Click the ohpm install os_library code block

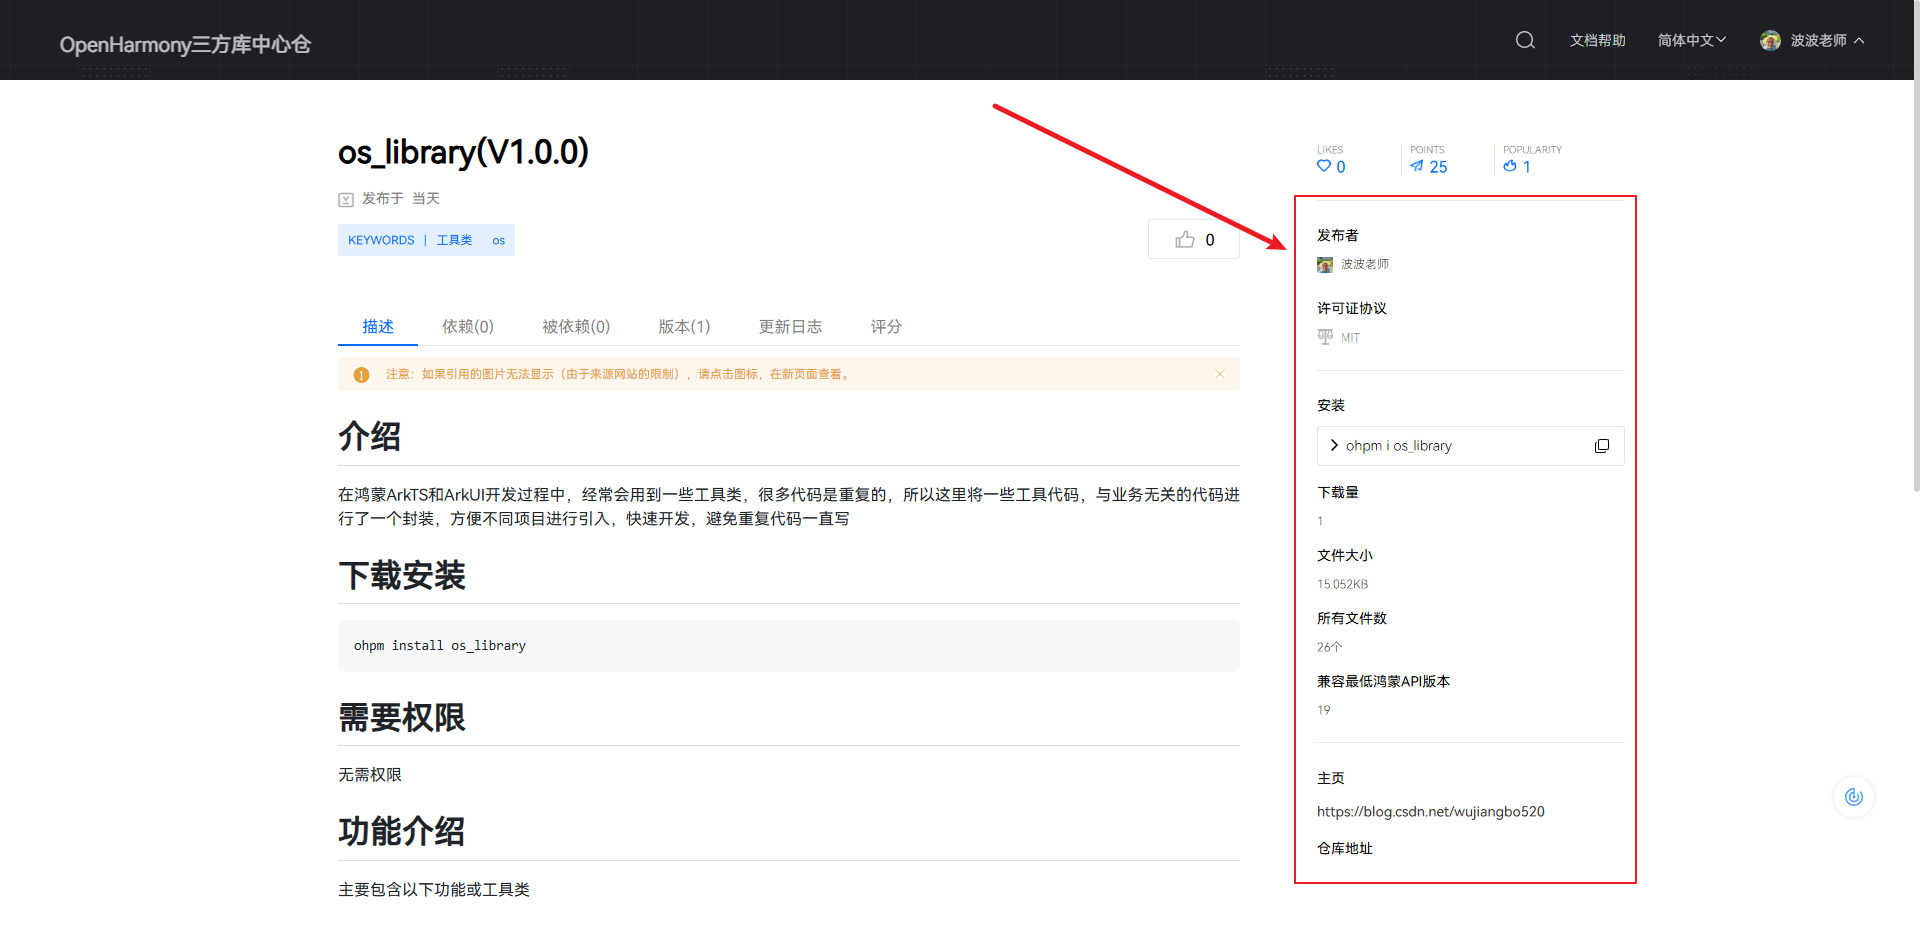(789, 646)
